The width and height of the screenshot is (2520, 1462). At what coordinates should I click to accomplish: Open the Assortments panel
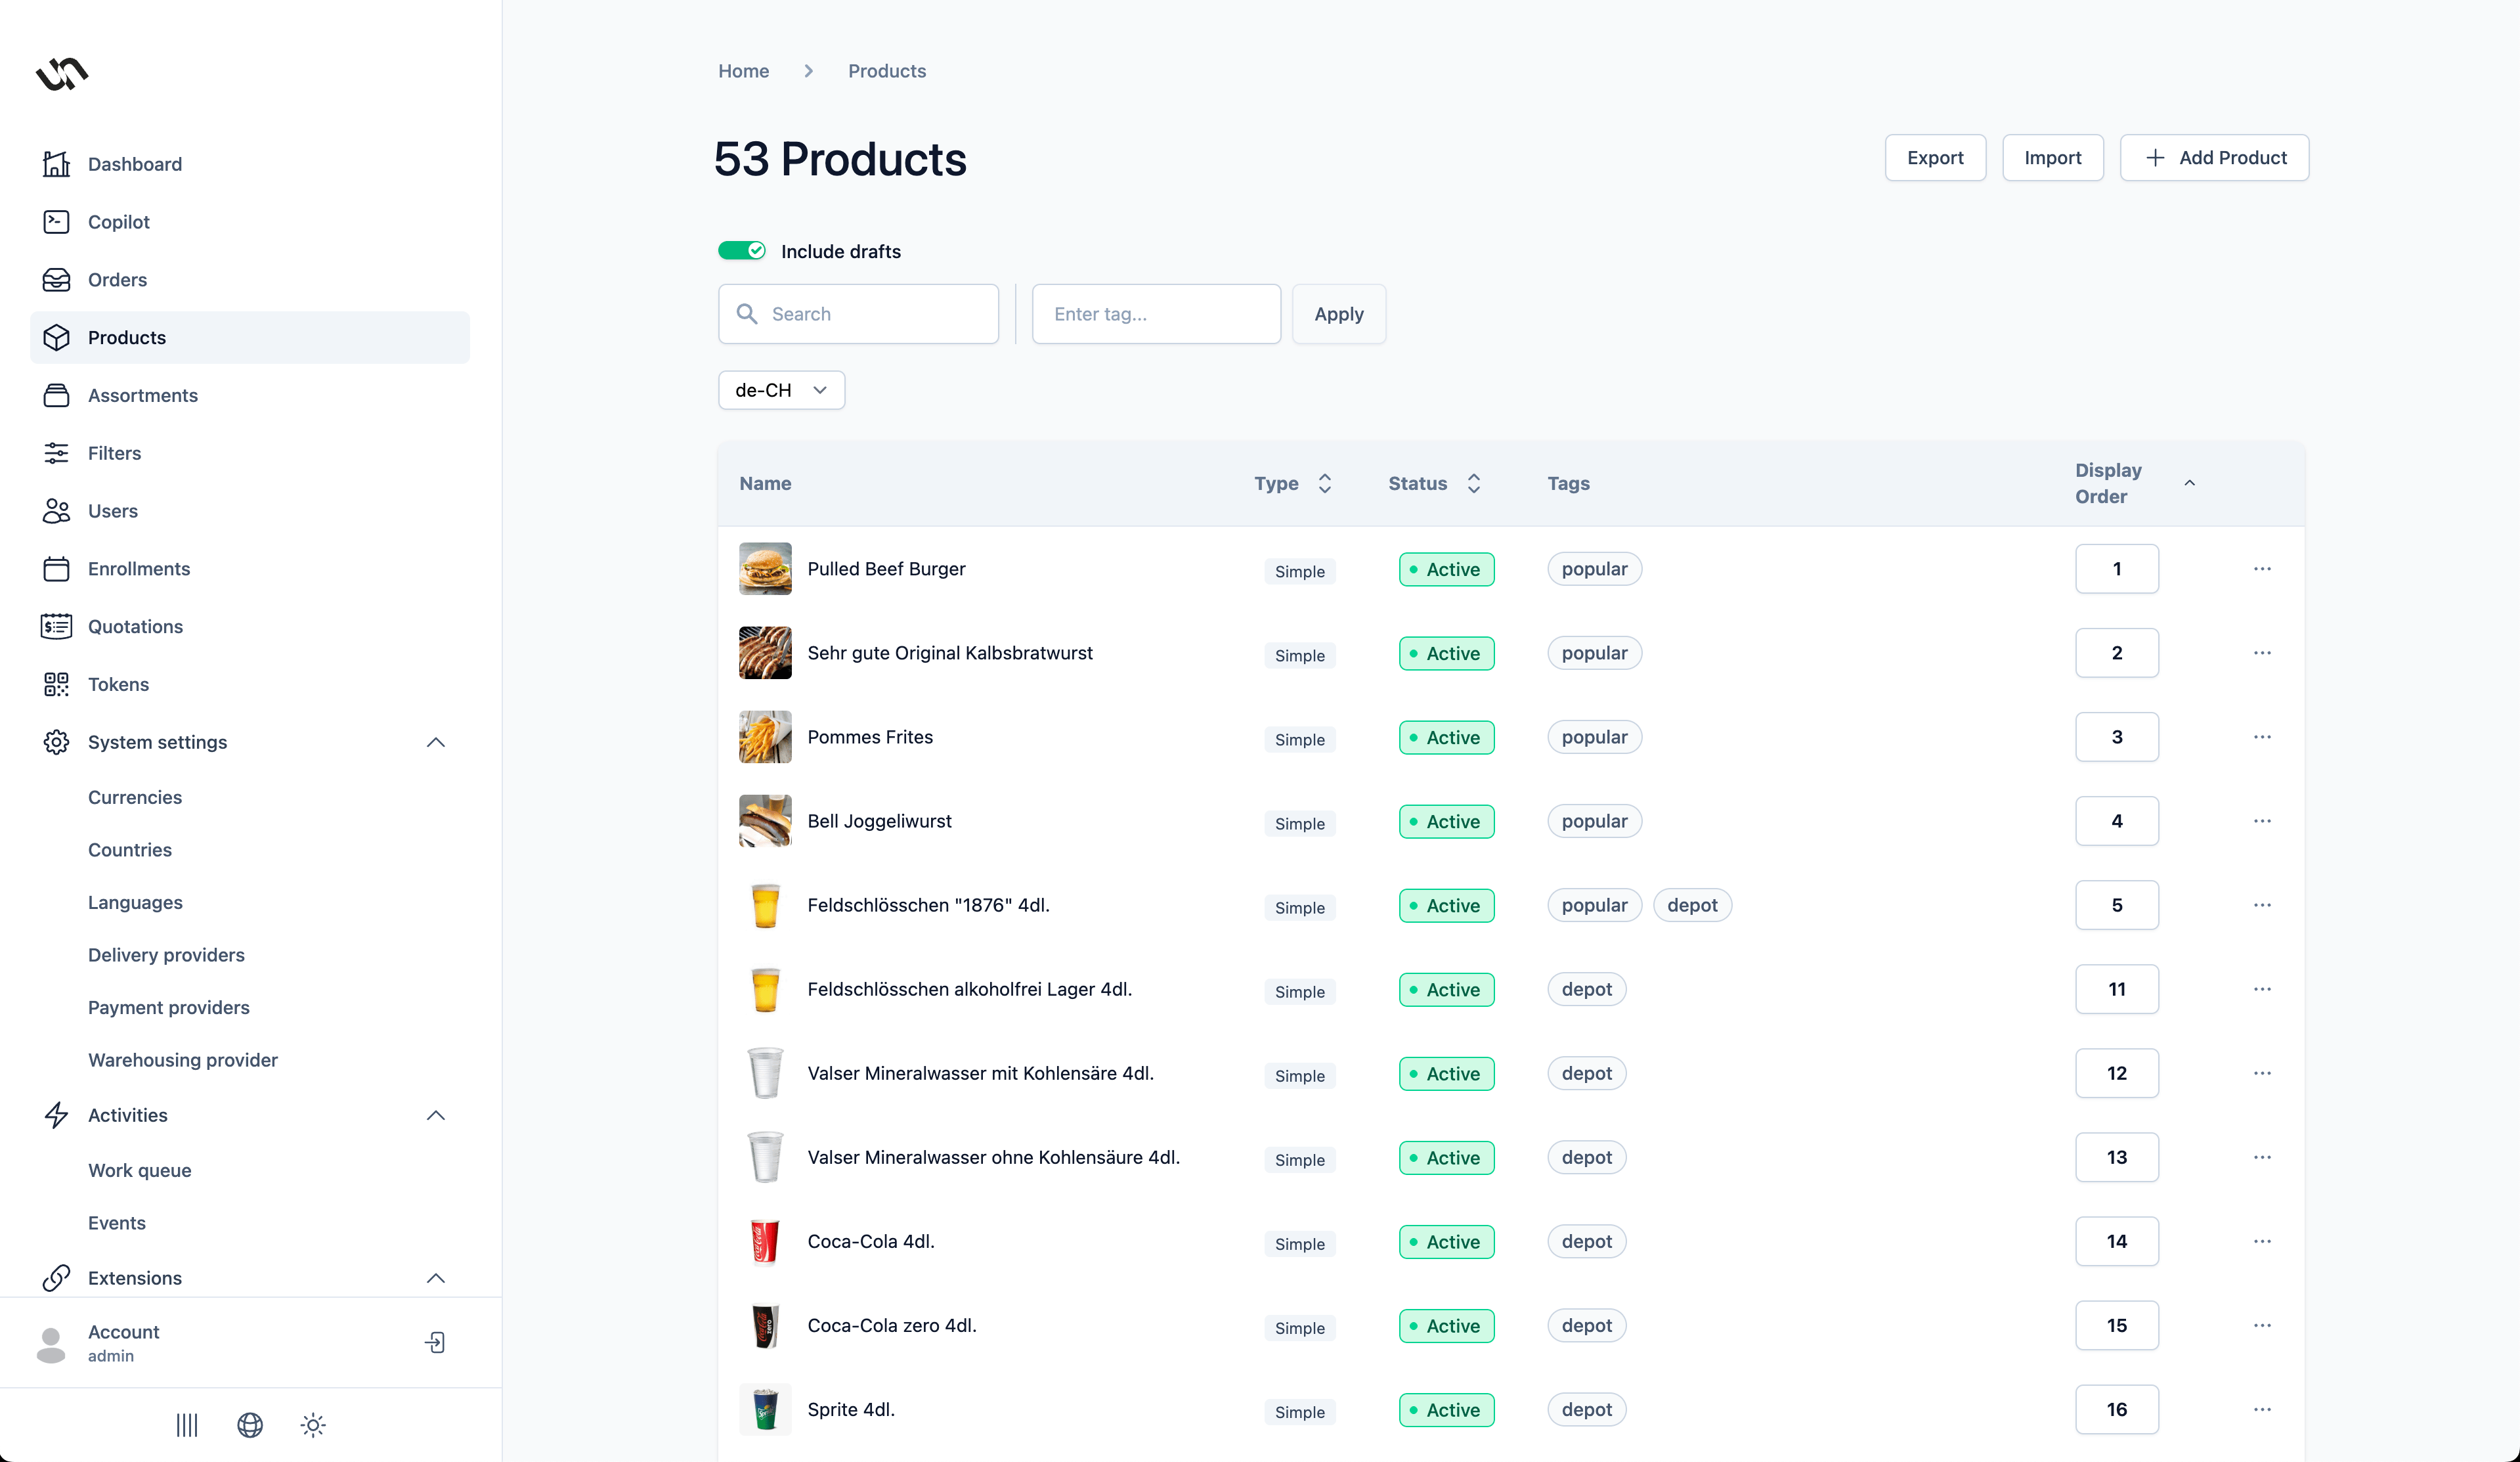click(x=143, y=395)
